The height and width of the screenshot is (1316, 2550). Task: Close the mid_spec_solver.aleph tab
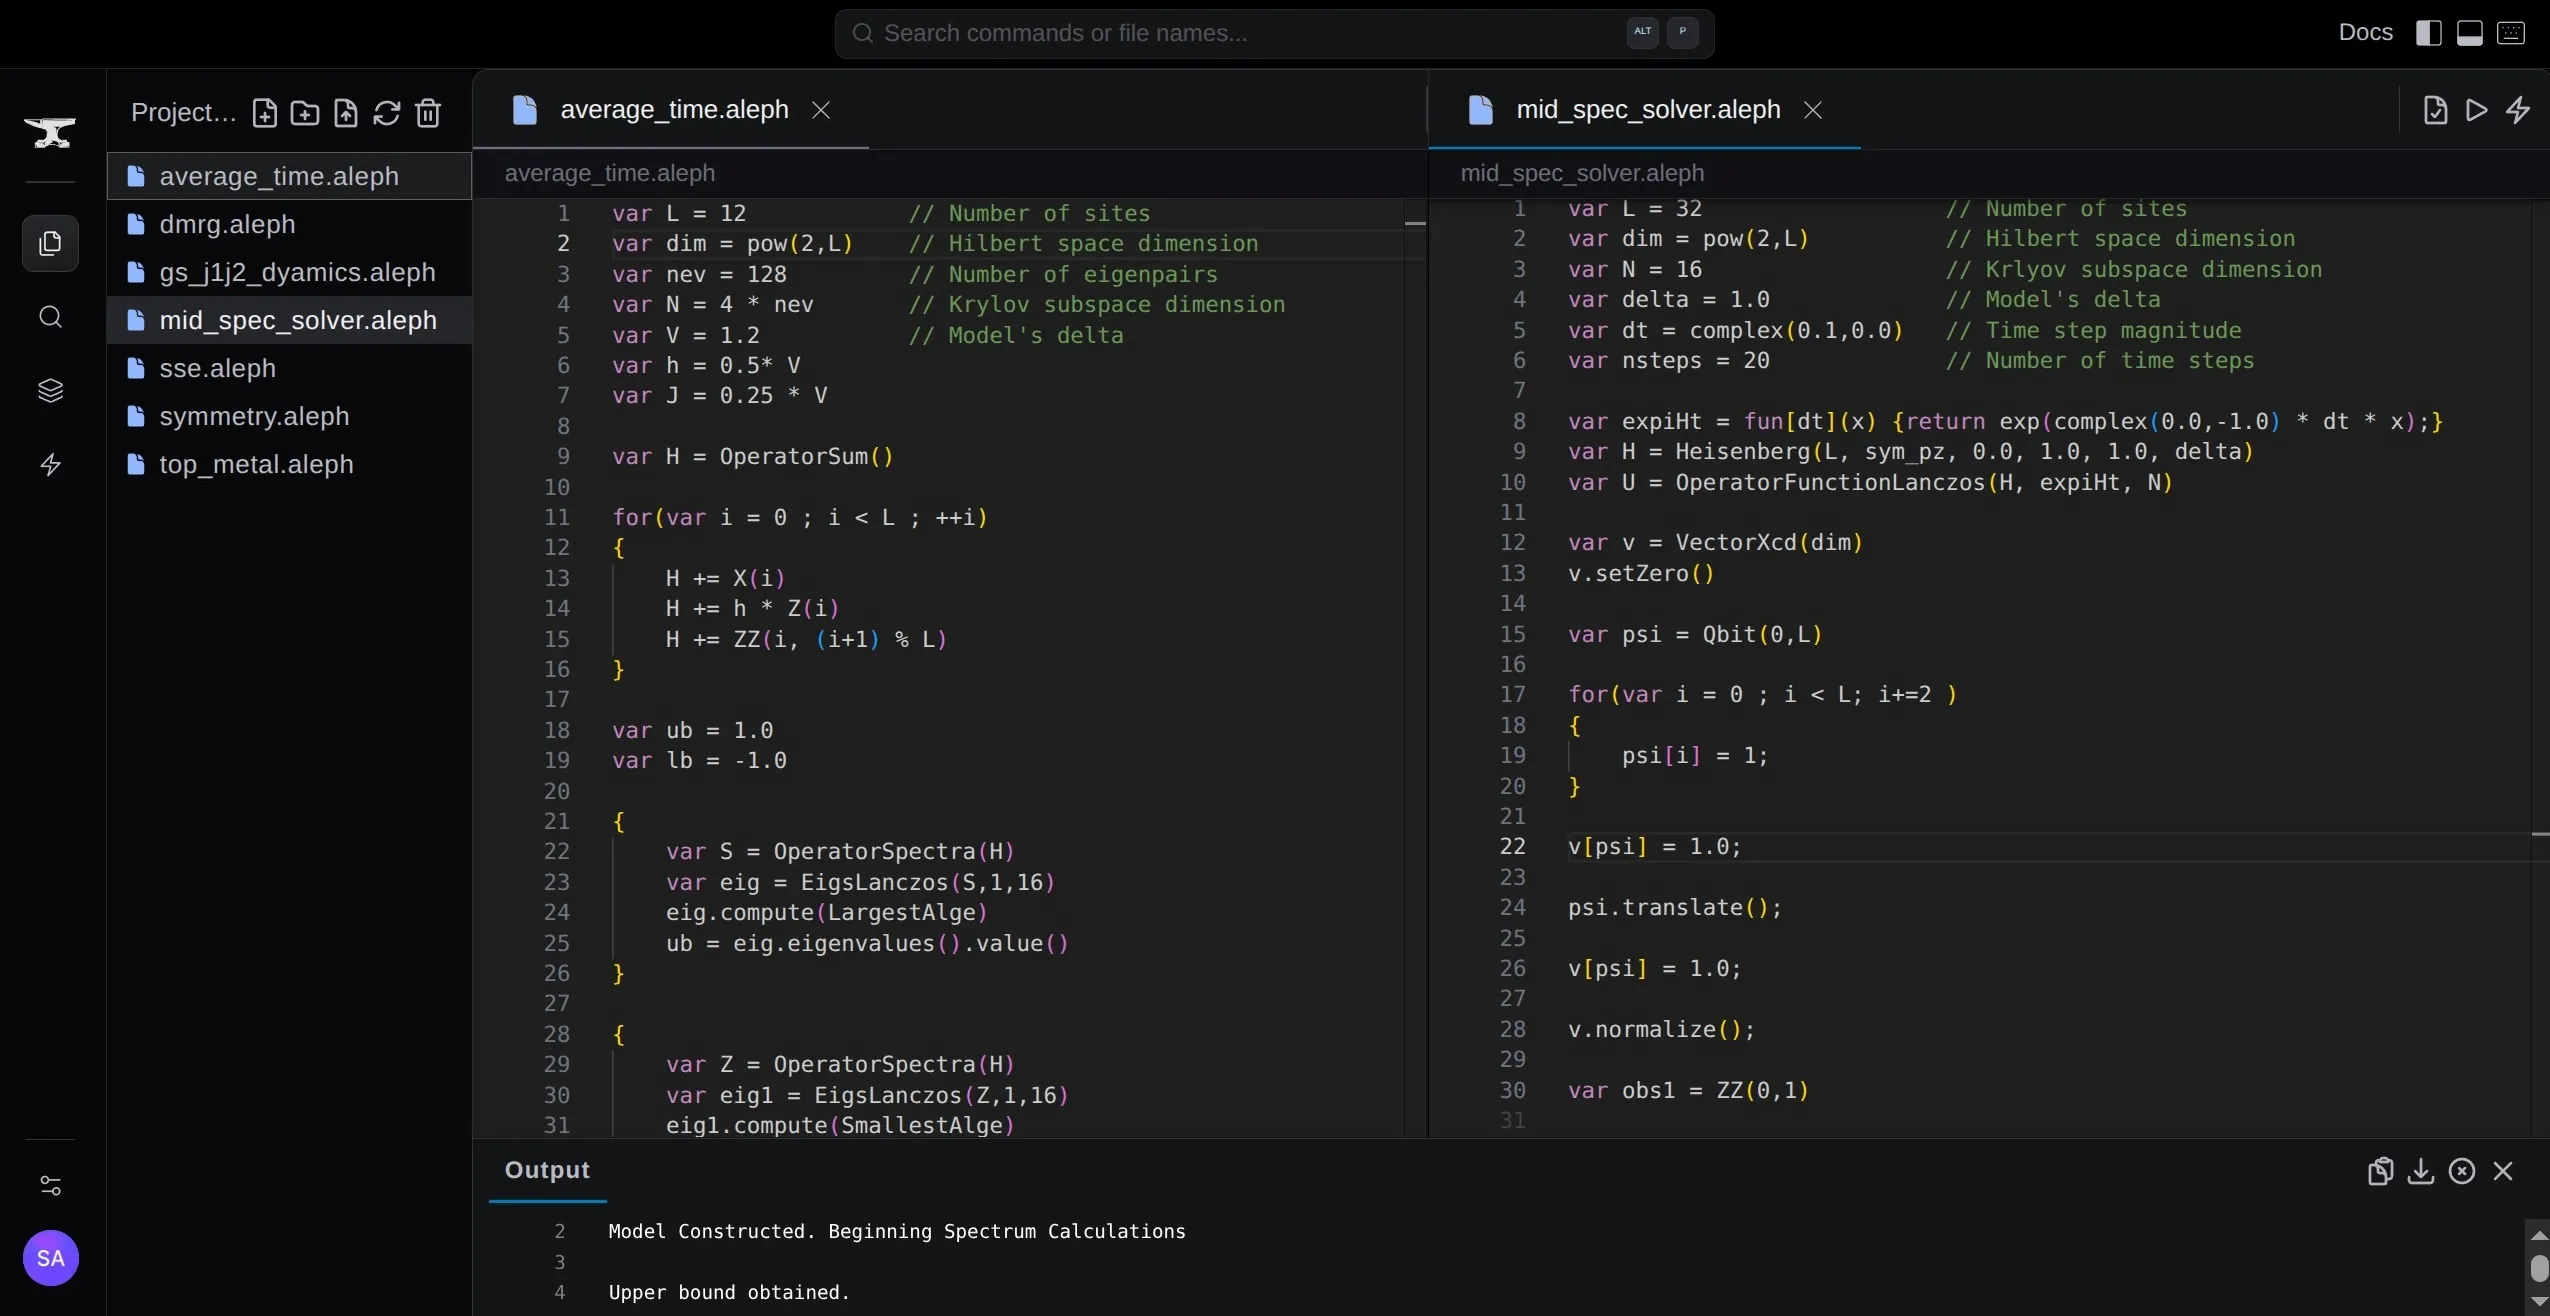tap(1813, 110)
